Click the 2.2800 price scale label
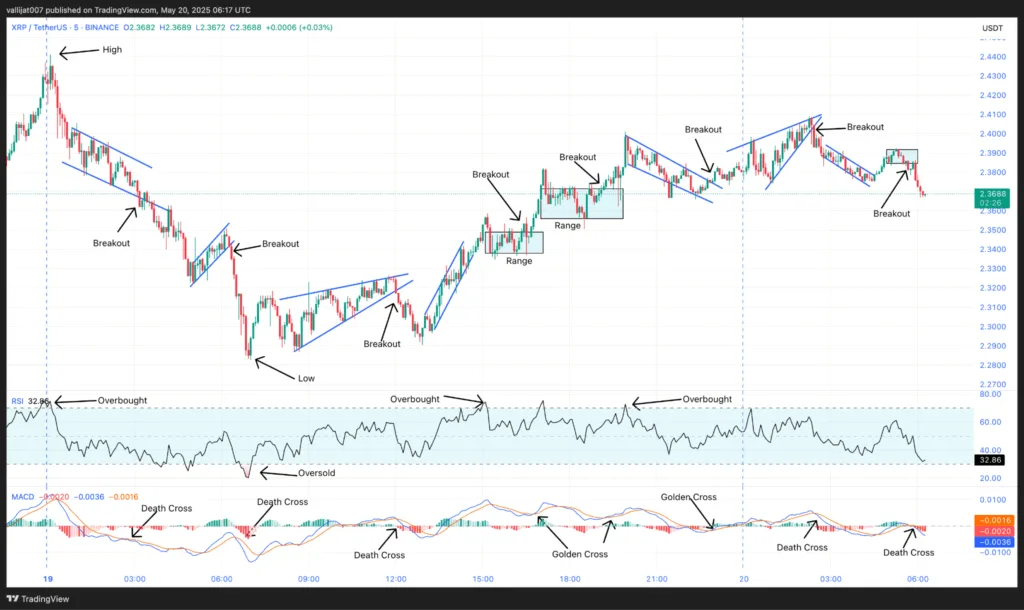 click(x=993, y=365)
